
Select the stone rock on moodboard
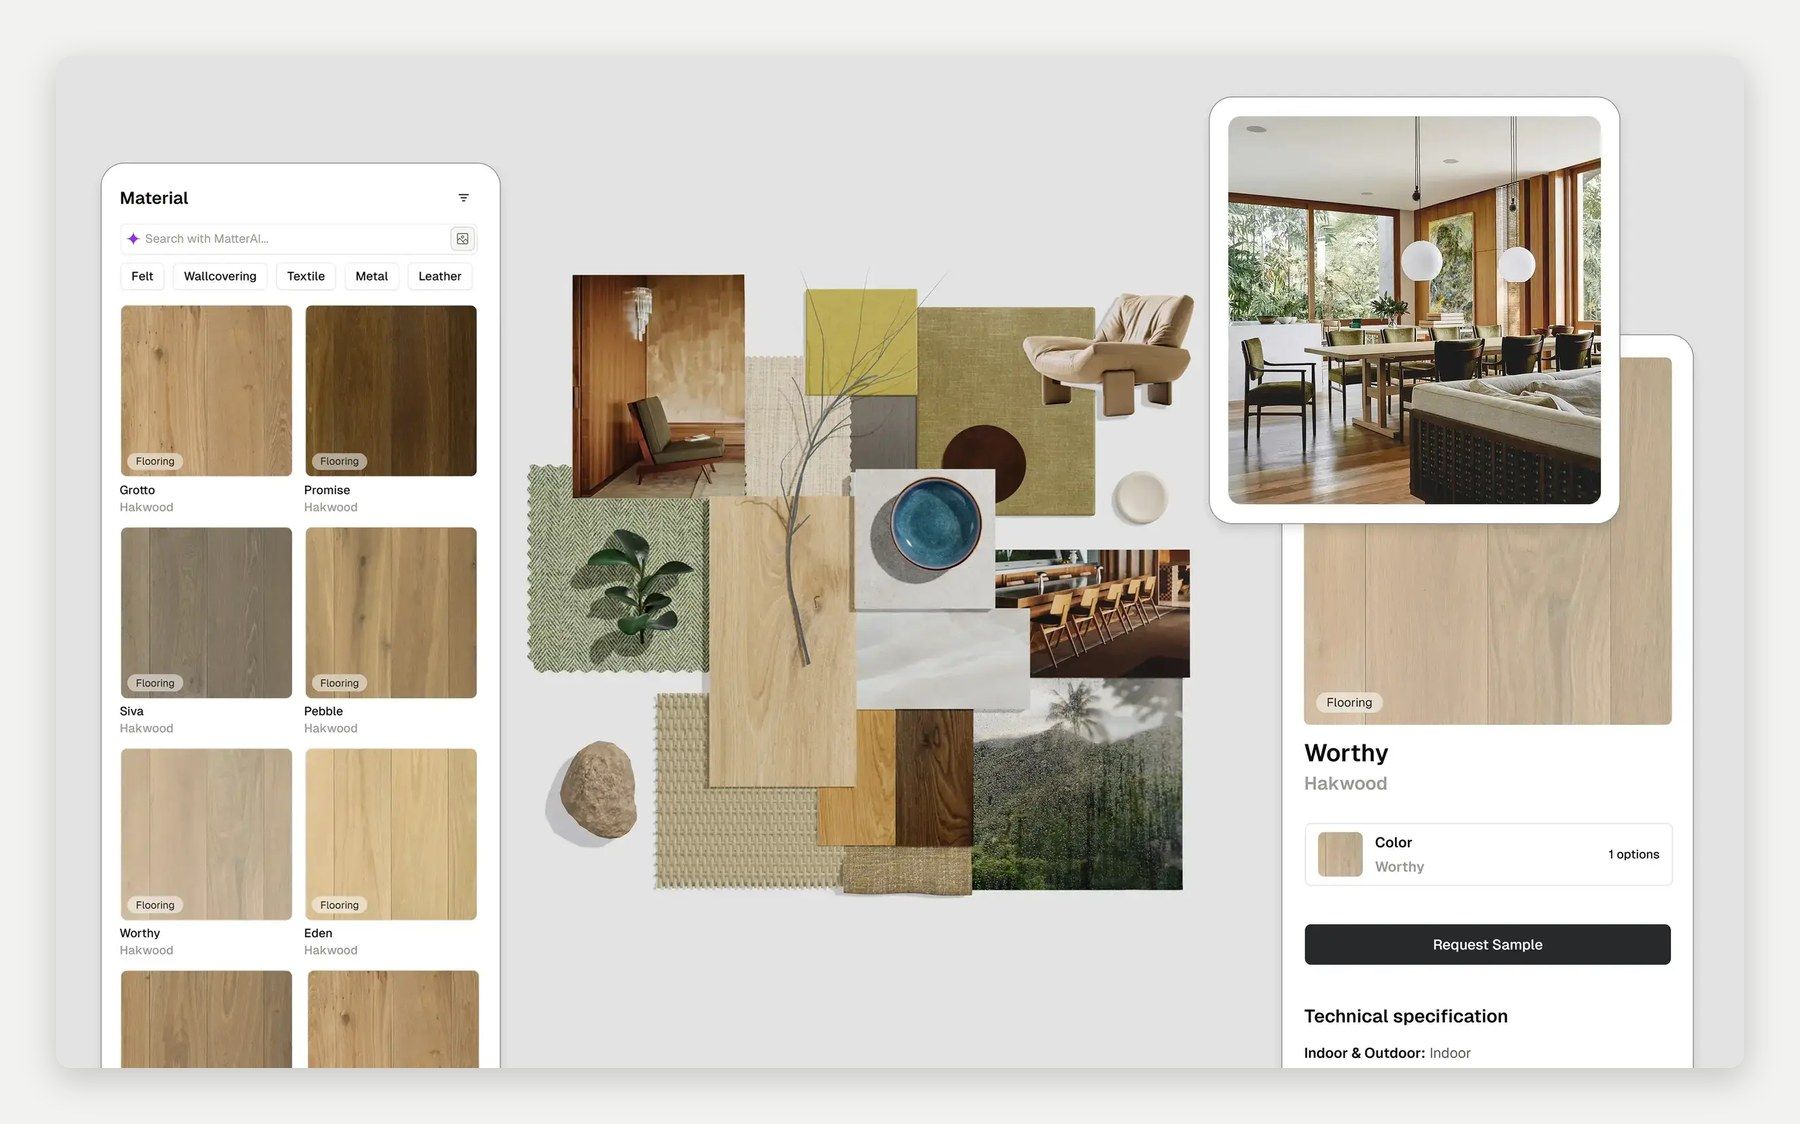598,789
